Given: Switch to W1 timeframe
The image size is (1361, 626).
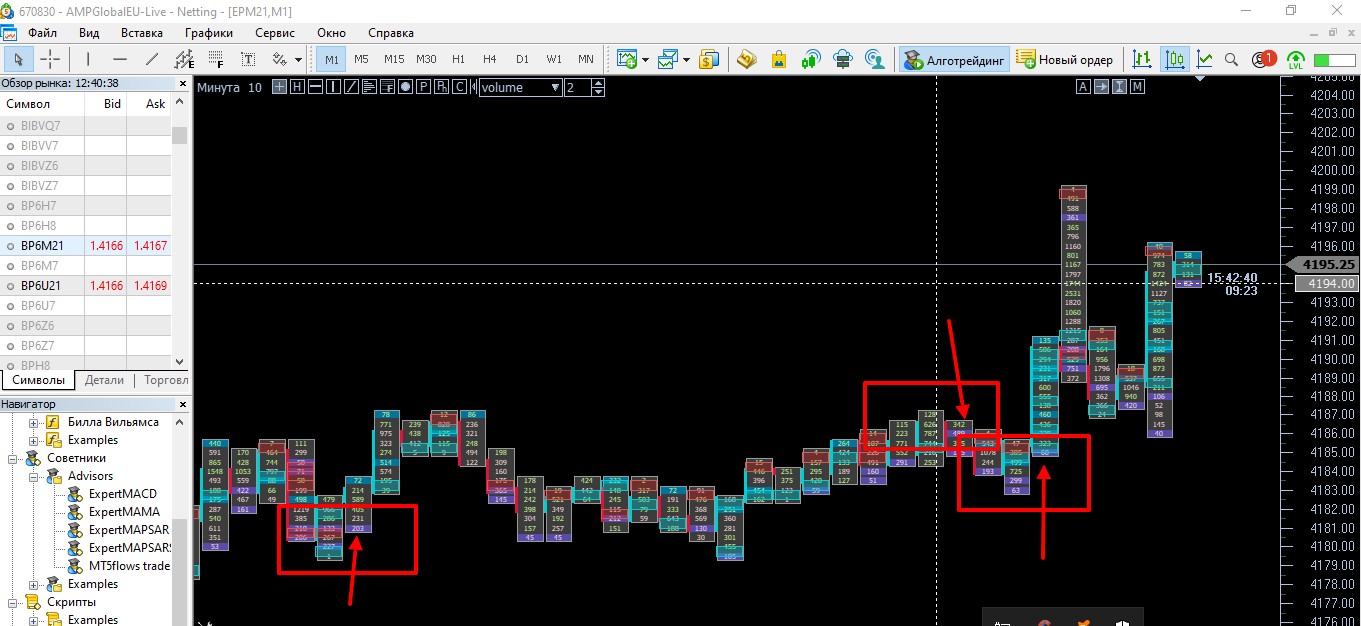Looking at the screenshot, I should 554,59.
